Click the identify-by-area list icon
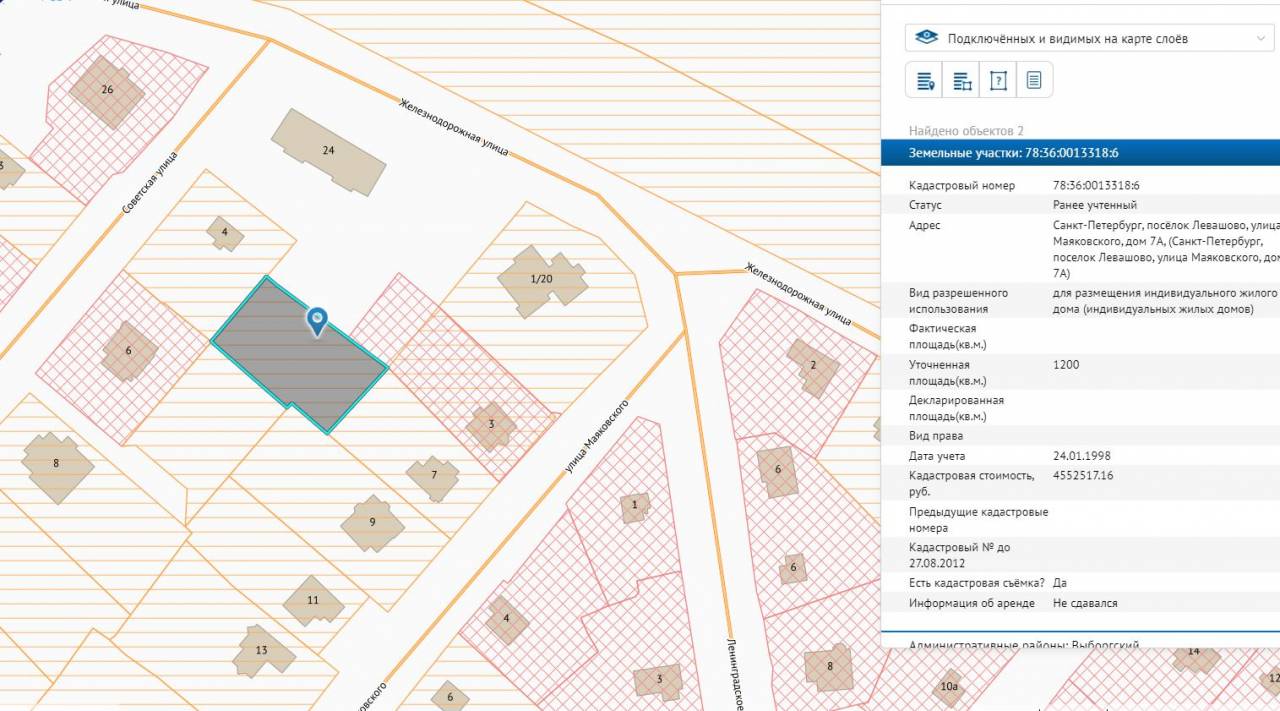The height and width of the screenshot is (711, 1280). [962, 81]
